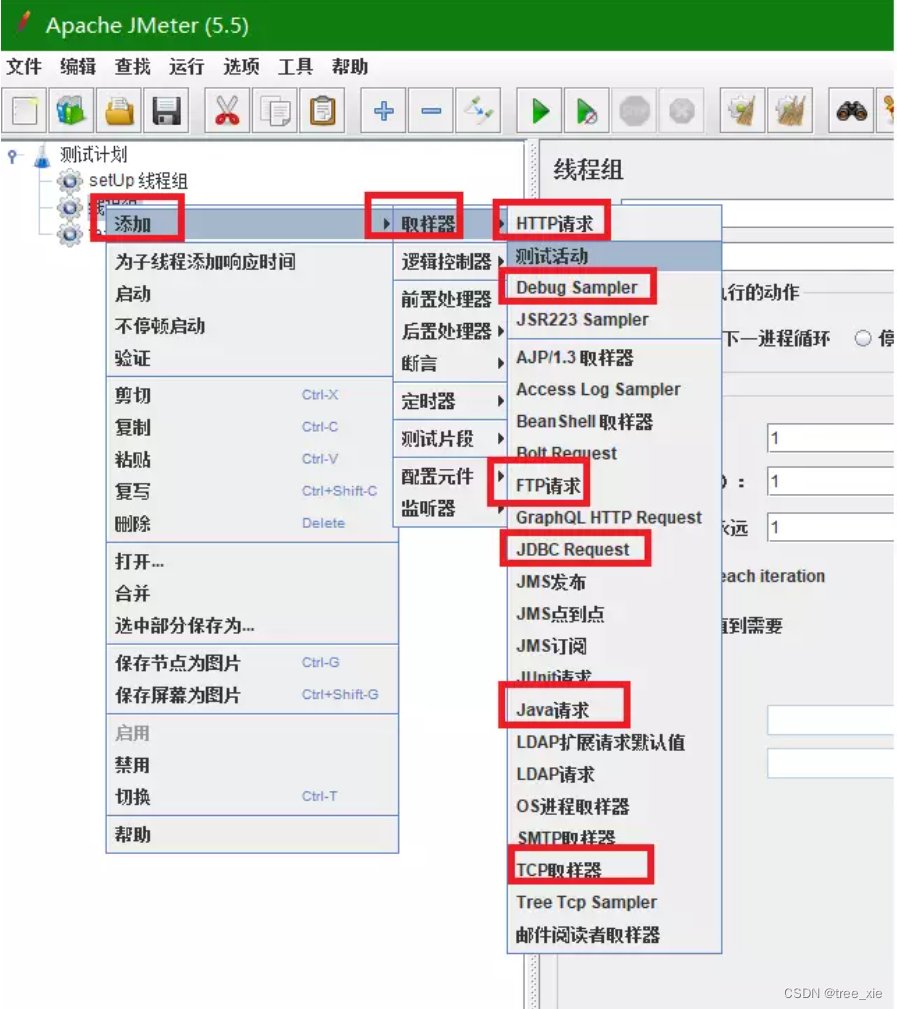Click 保存节点为图片 entry
Screen dimensions: 897x1009
click(252, 663)
